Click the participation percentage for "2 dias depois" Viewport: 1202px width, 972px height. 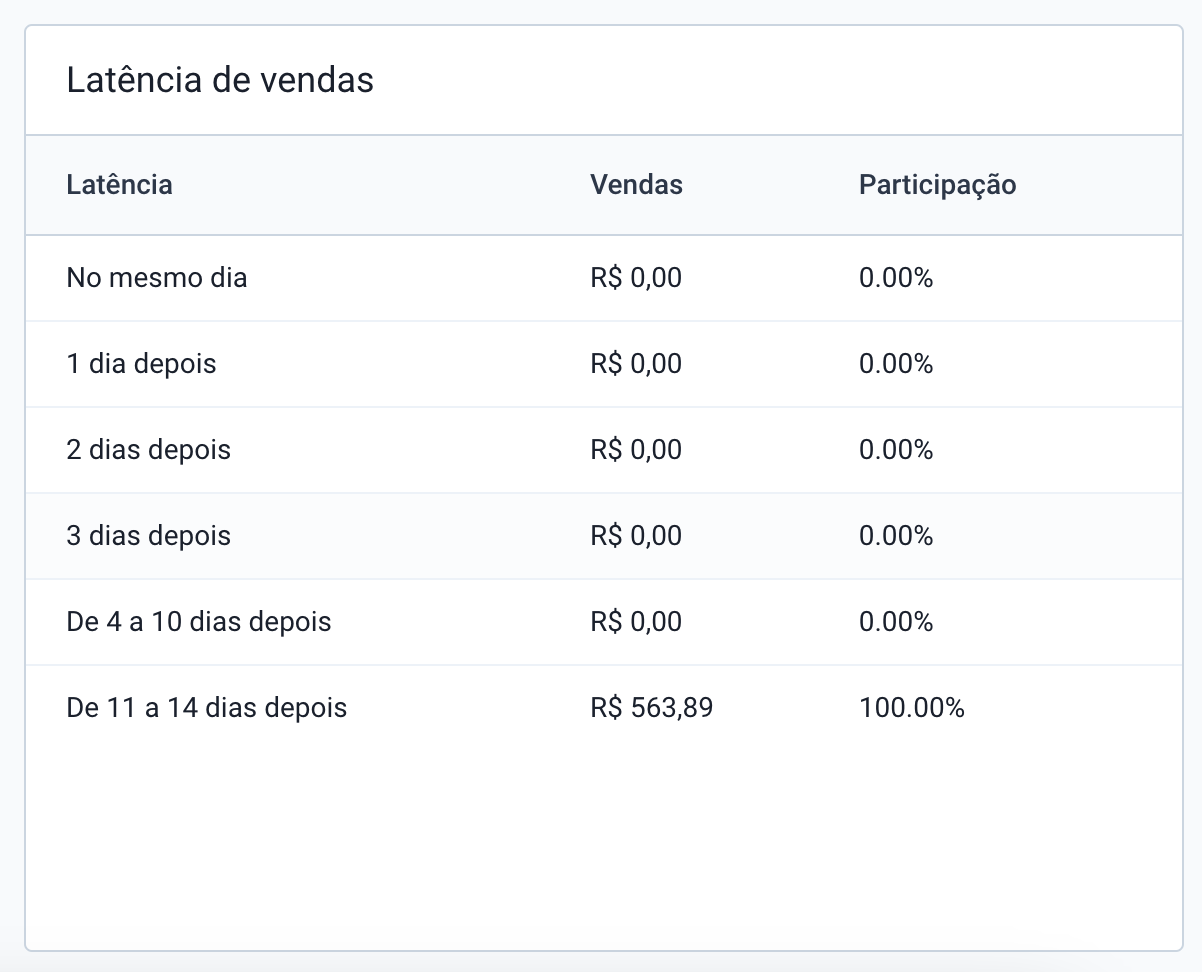[895, 449]
